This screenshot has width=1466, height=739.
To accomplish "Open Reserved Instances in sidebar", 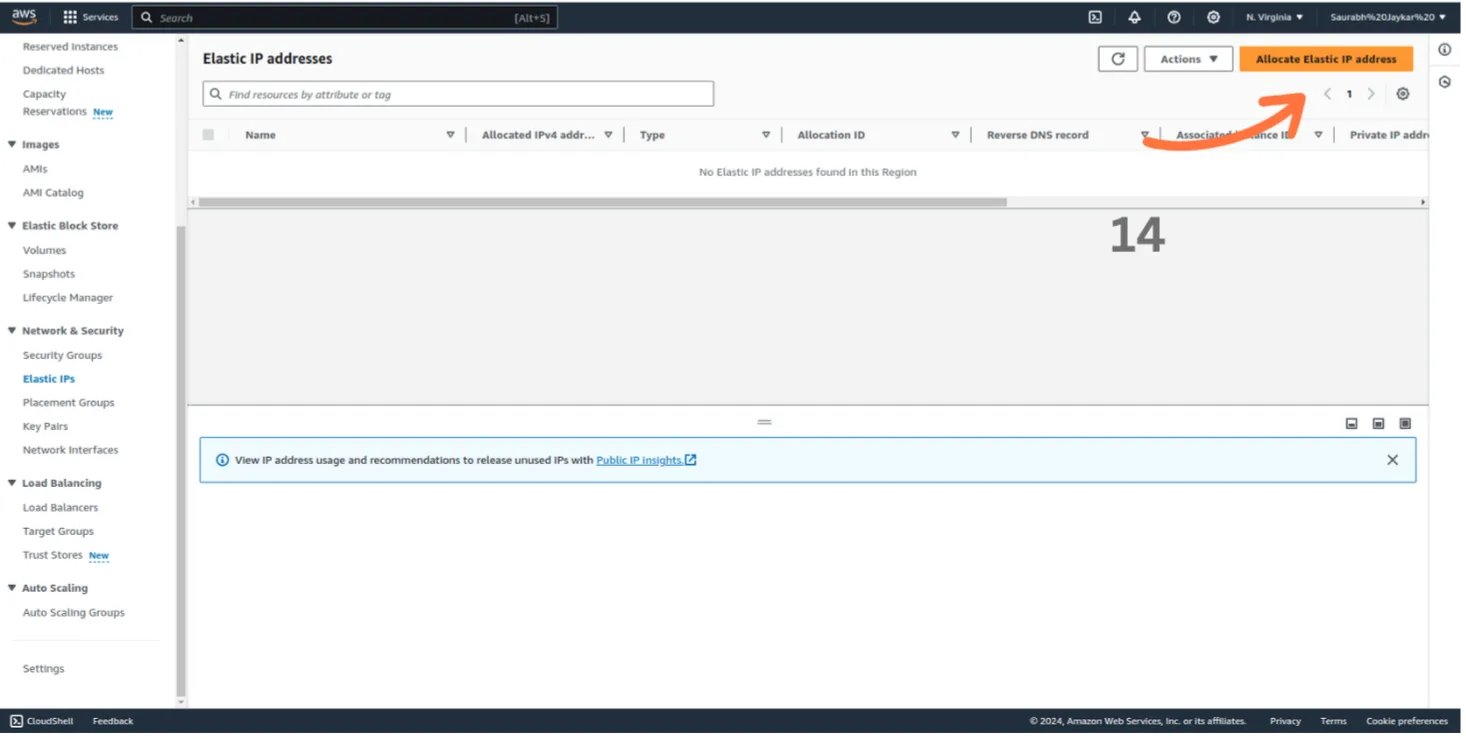I will pos(70,47).
